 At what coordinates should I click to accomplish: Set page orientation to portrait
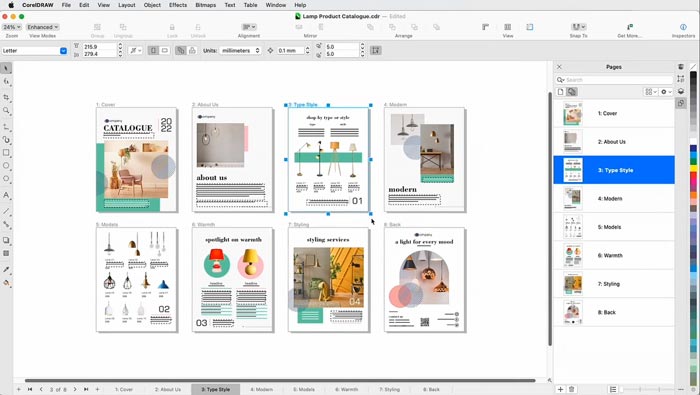point(153,50)
